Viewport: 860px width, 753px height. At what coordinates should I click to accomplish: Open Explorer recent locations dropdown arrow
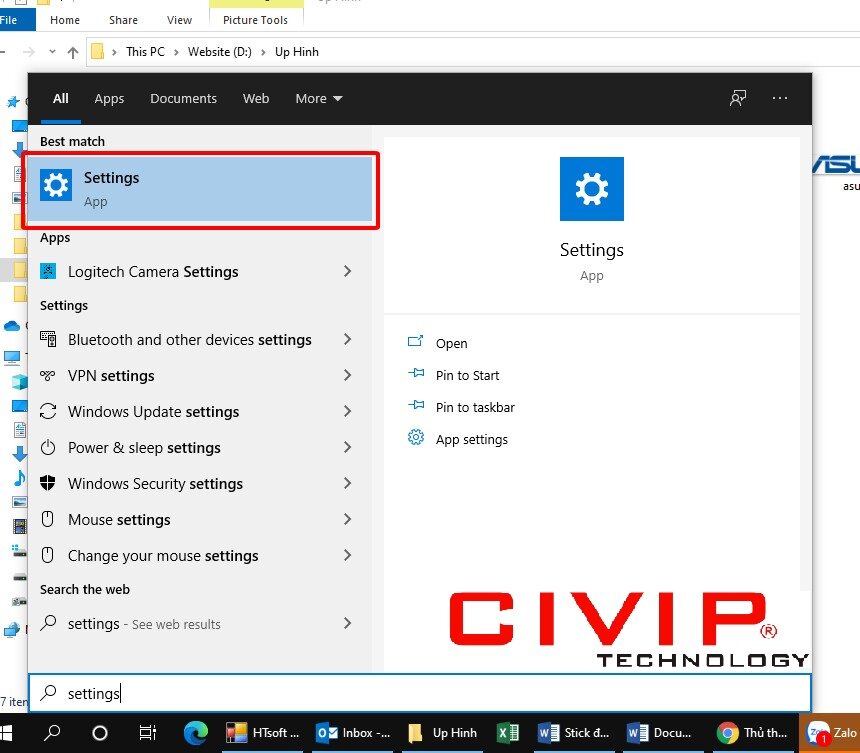[52, 52]
